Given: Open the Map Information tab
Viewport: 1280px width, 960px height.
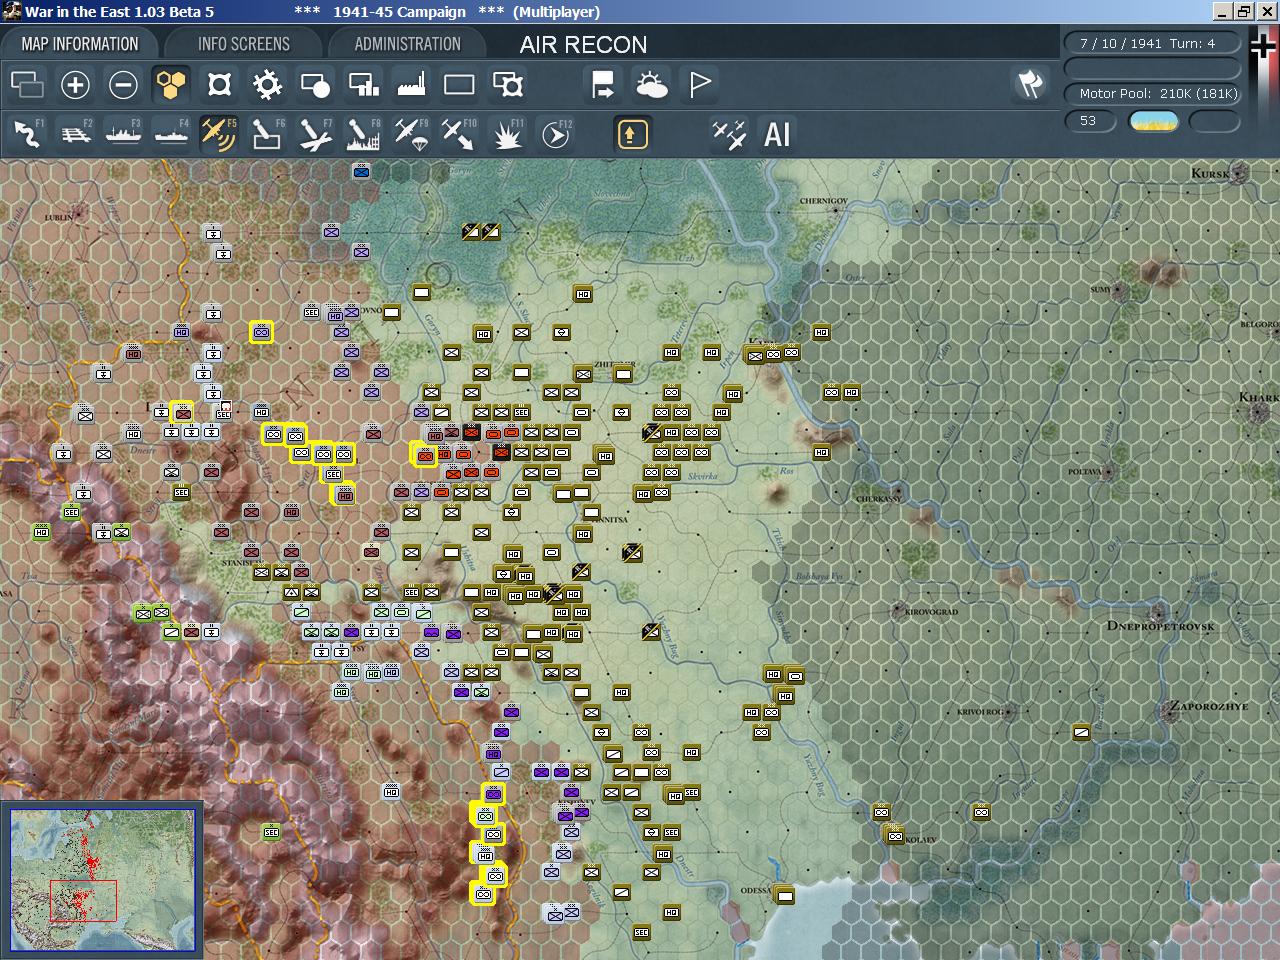Looking at the screenshot, I should pyautogui.click(x=80, y=44).
